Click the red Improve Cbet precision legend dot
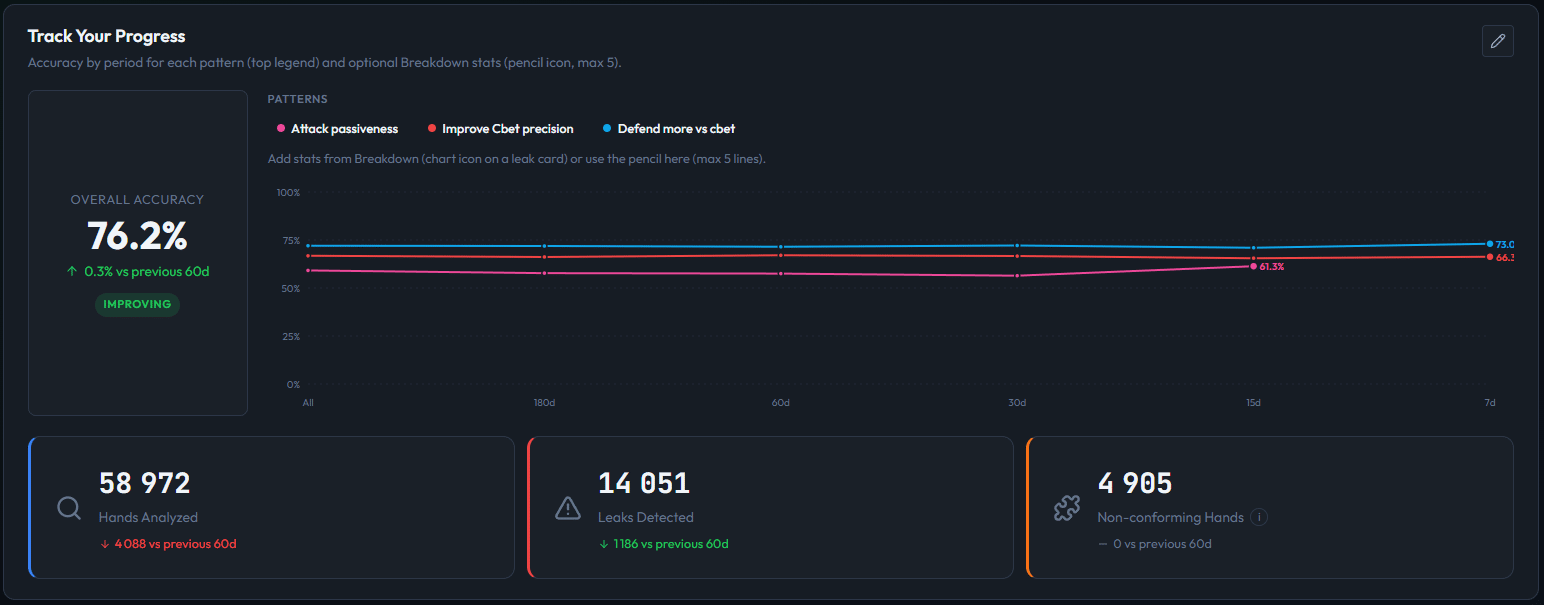Image resolution: width=1544 pixels, height=605 pixels. click(432, 129)
